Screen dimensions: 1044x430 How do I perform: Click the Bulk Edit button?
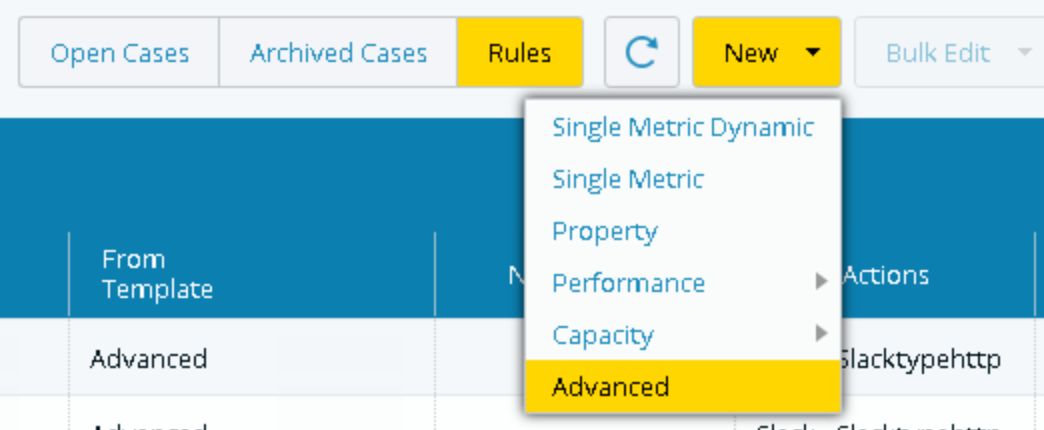[937, 52]
